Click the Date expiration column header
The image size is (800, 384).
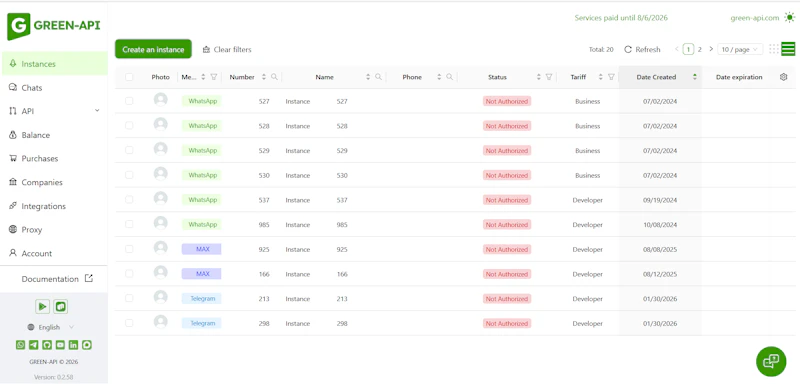click(x=739, y=77)
